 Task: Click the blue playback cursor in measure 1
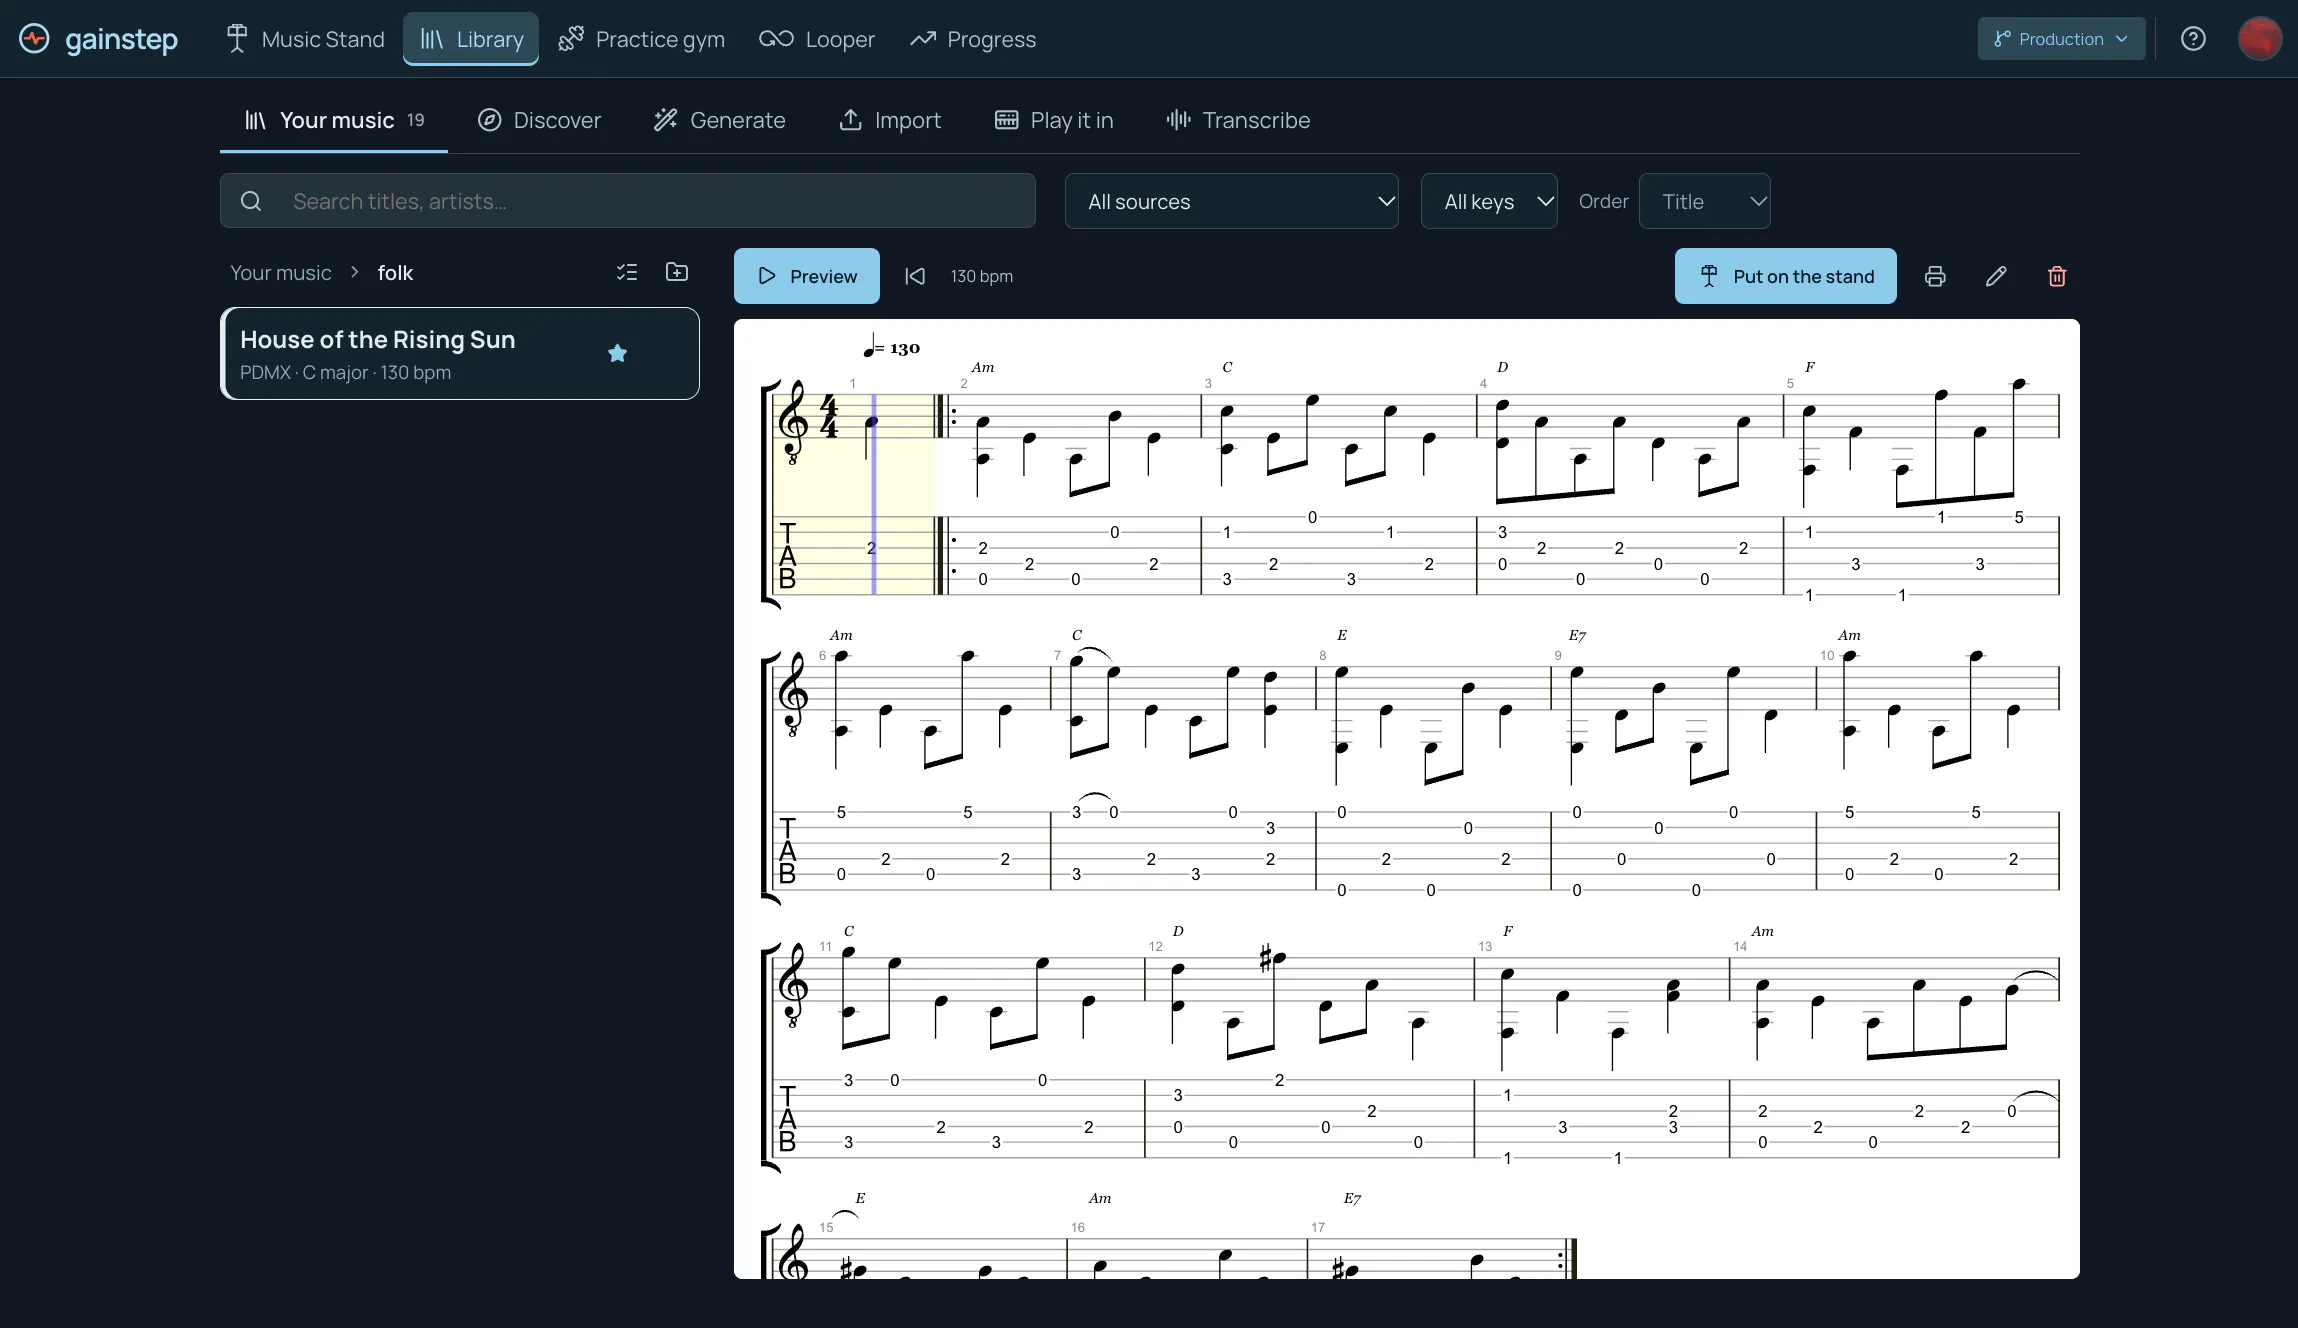[874, 494]
